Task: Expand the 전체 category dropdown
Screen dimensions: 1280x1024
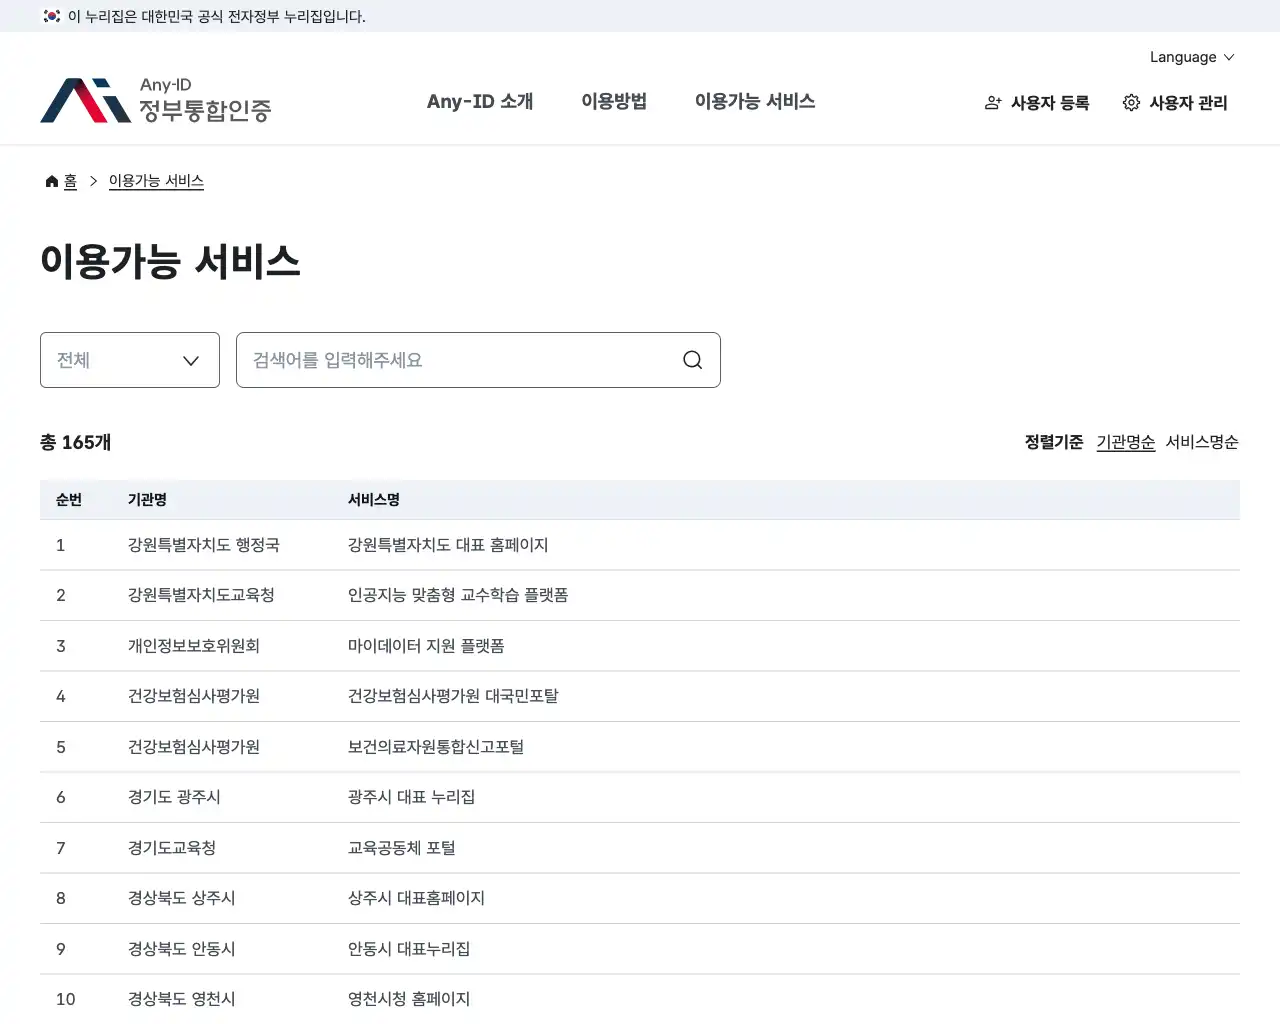Action: (130, 360)
